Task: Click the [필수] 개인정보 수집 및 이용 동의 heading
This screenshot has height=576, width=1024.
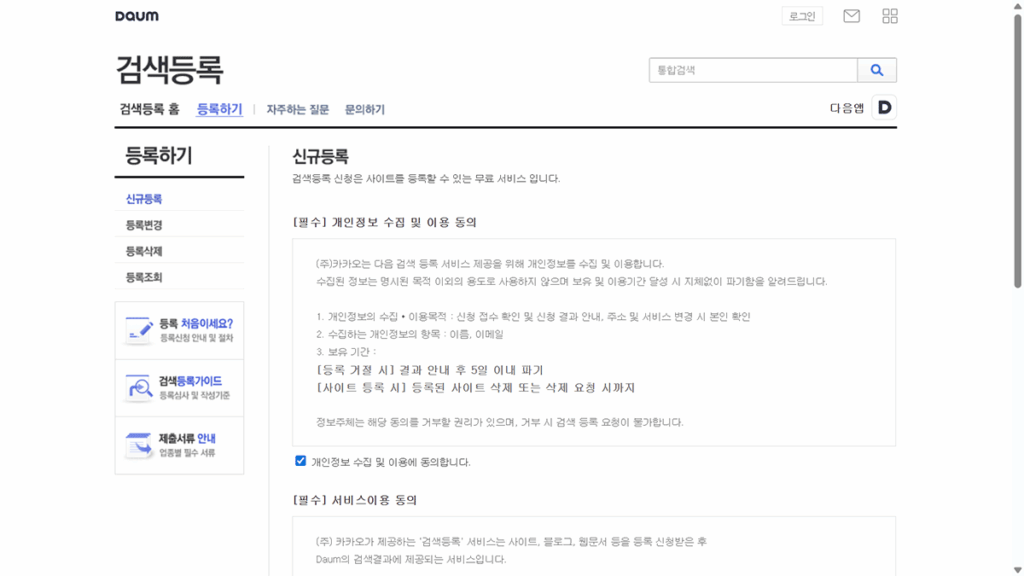Action: click(384, 223)
